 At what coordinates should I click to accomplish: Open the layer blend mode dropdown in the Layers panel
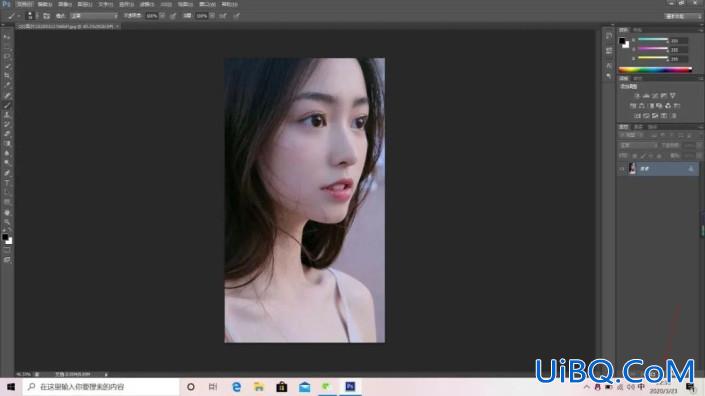pos(638,146)
